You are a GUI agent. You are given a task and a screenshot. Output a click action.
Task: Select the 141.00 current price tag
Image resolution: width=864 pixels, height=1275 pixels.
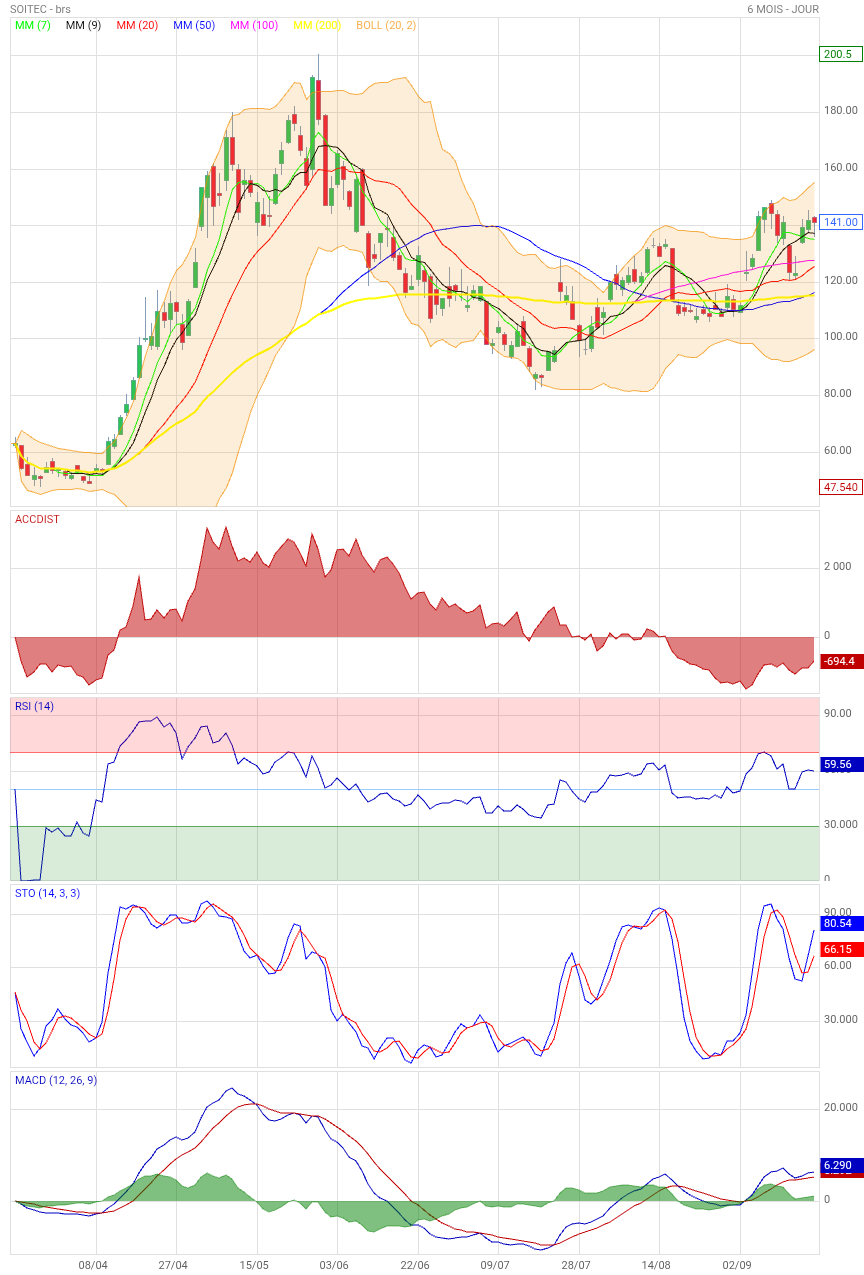tap(840, 222)
